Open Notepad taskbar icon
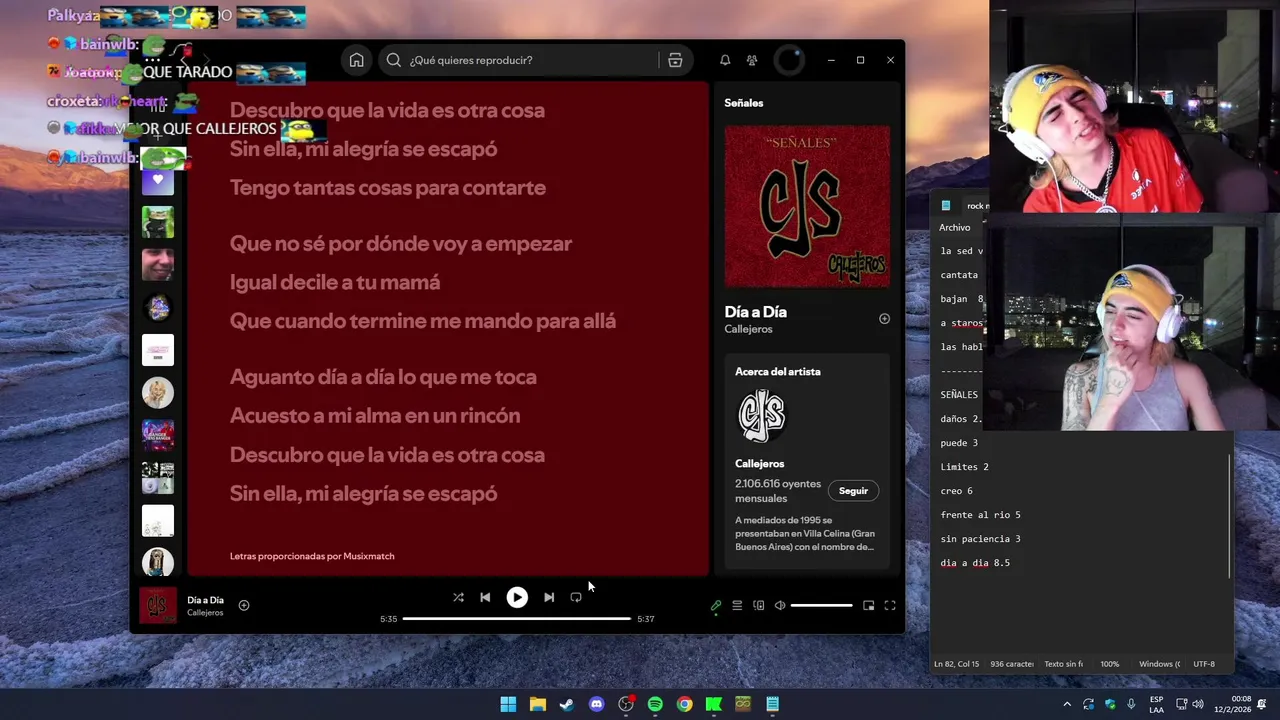1280x720 pixels. (x=773, y=704)
